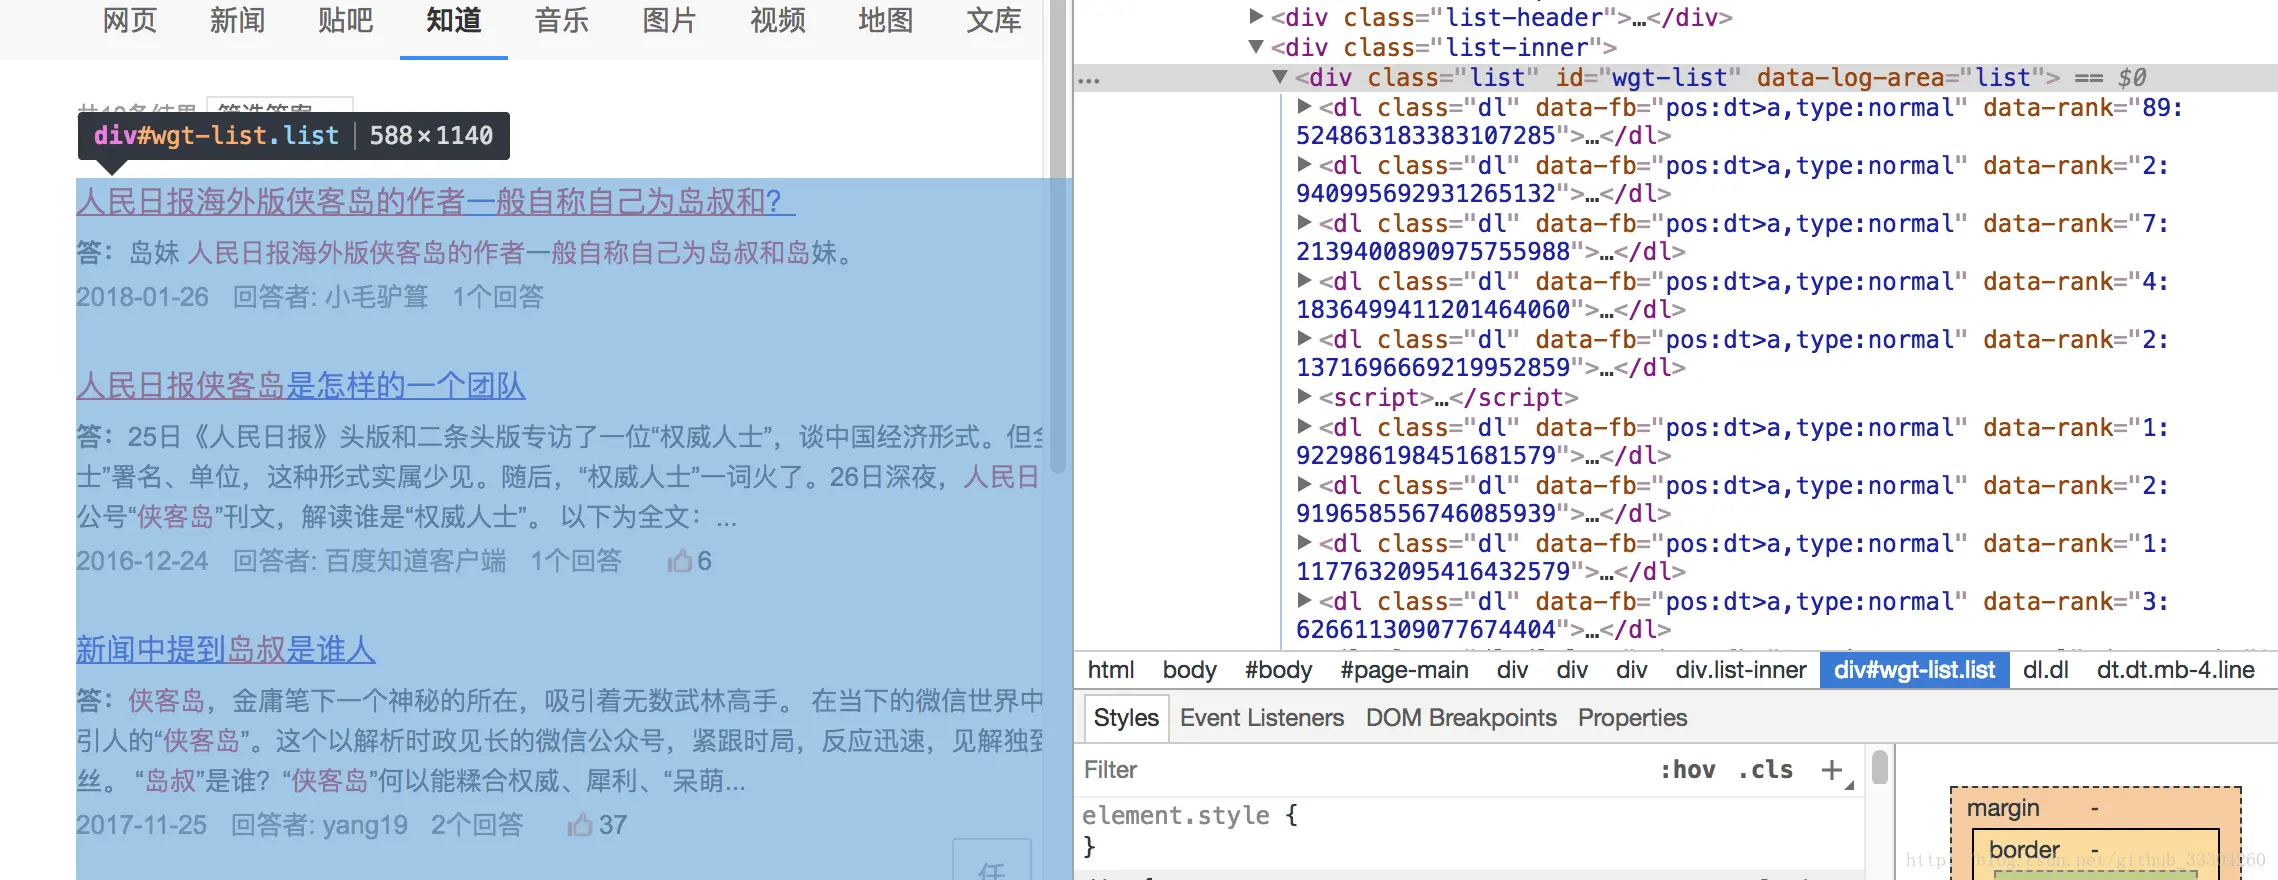Screen dimensions: 2278x880
Task: Open the Event Listeners tab
Action: [1262, 718]
